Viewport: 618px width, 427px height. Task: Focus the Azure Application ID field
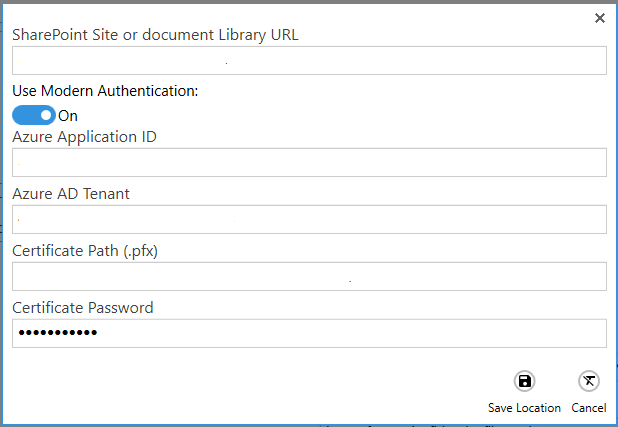(x=309, y=162)
